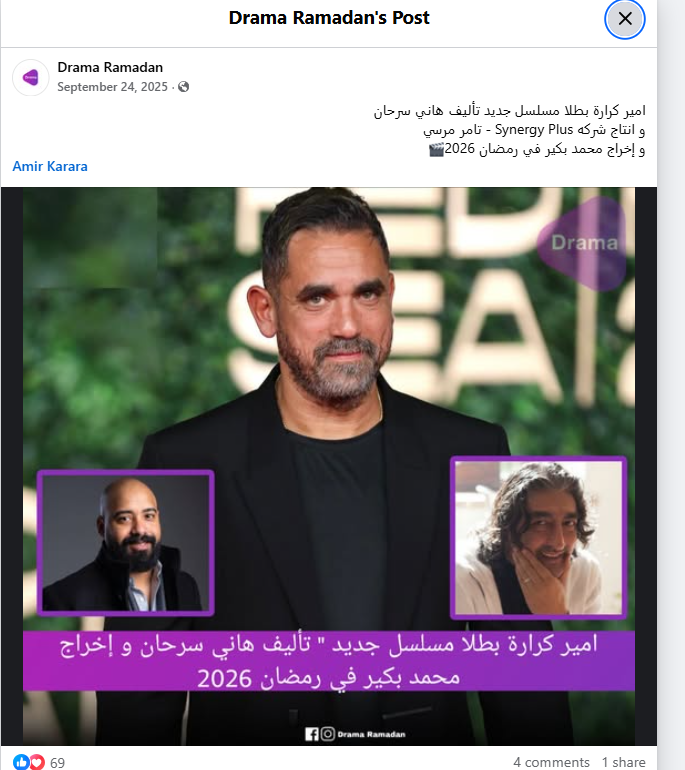Click the bald bearded man's inset photo
Viewport: 685px width, 770px height.
(126, 543)
